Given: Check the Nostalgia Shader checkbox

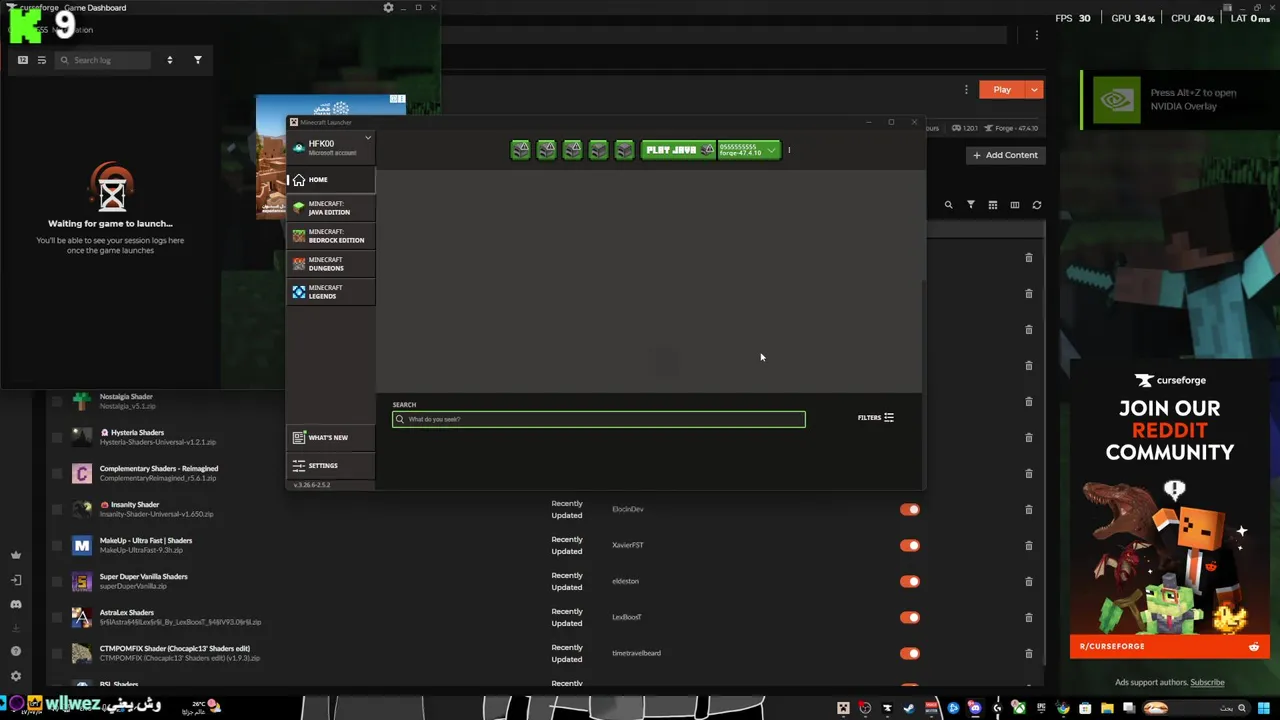Looking at the screenshot, I should (x=57, y=402).
